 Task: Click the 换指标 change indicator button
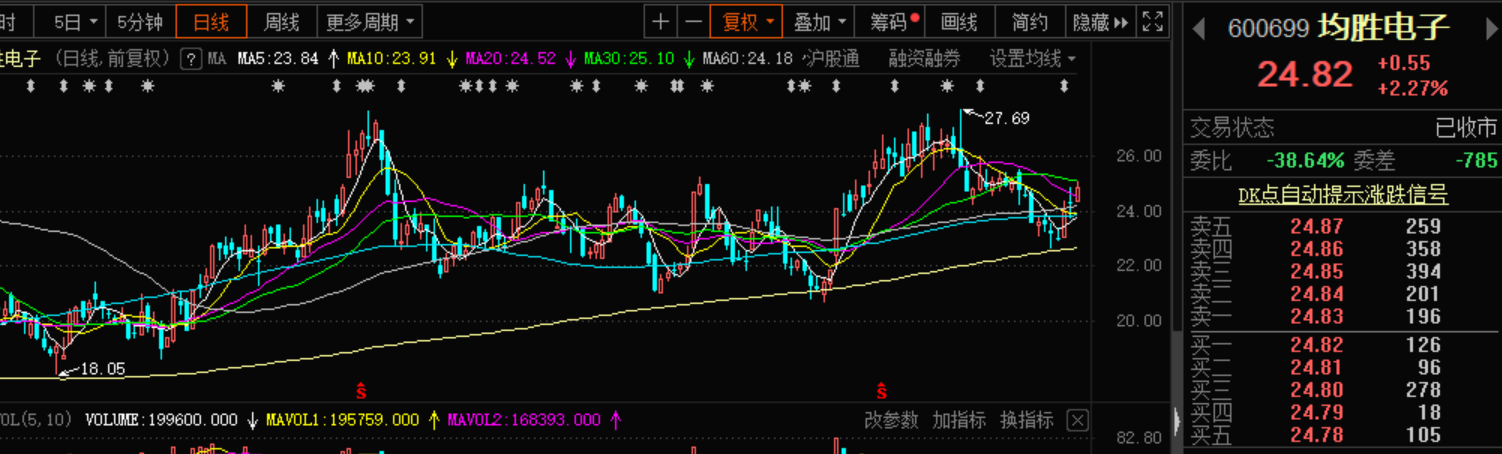(1026, 421)
